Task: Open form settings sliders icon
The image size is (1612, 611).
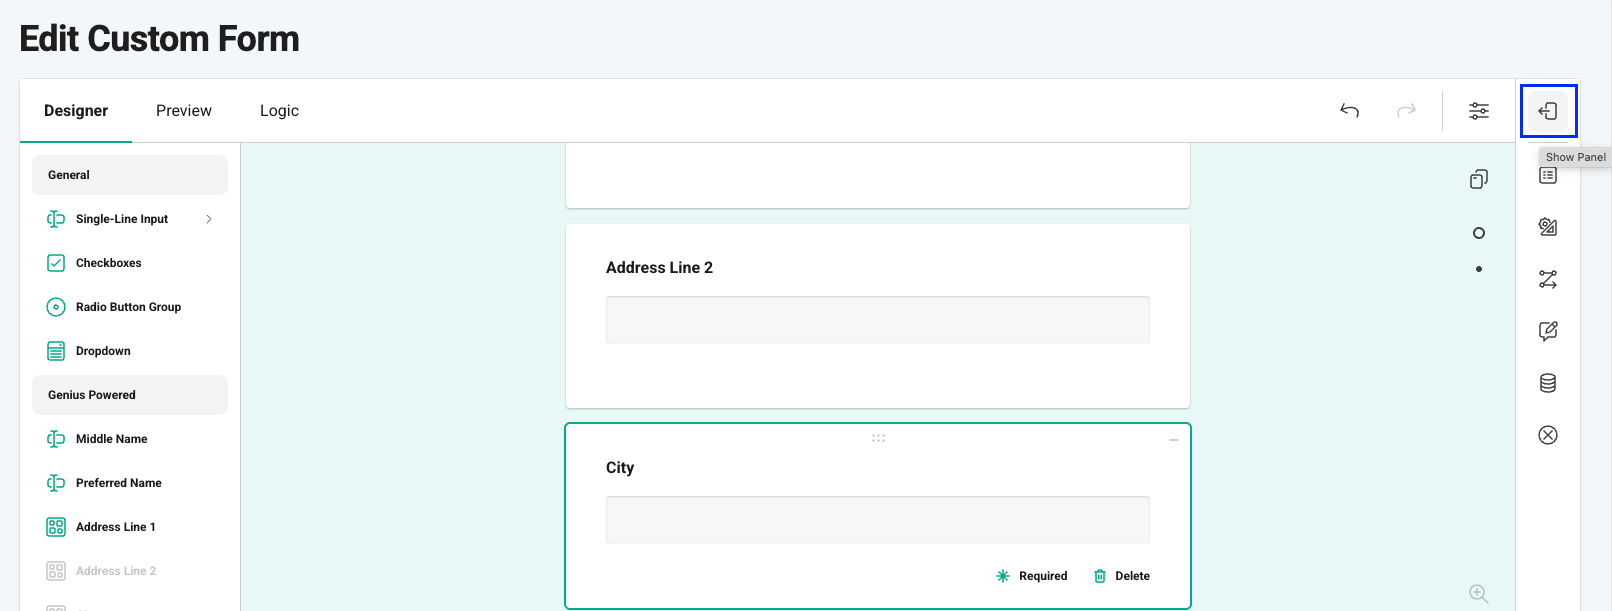Action: (1479, 111)
